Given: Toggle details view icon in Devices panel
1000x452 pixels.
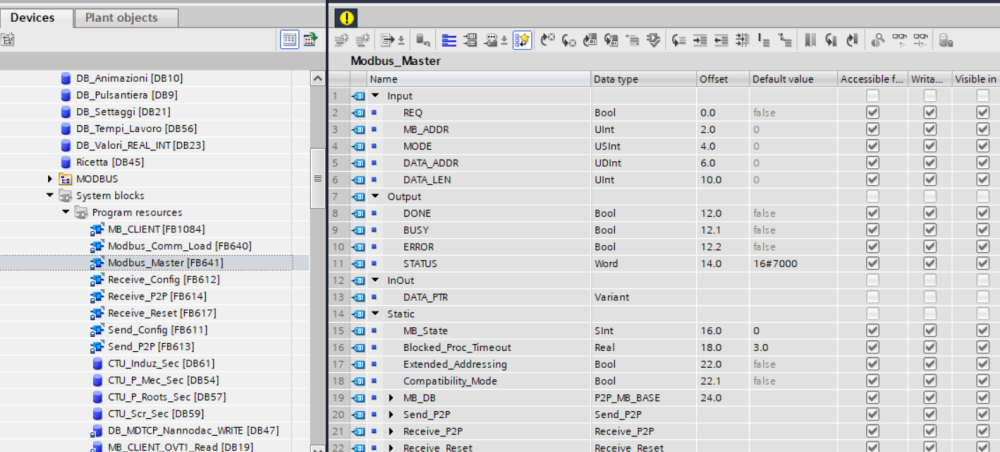Looking at the screenshot, I should [290, 40].
